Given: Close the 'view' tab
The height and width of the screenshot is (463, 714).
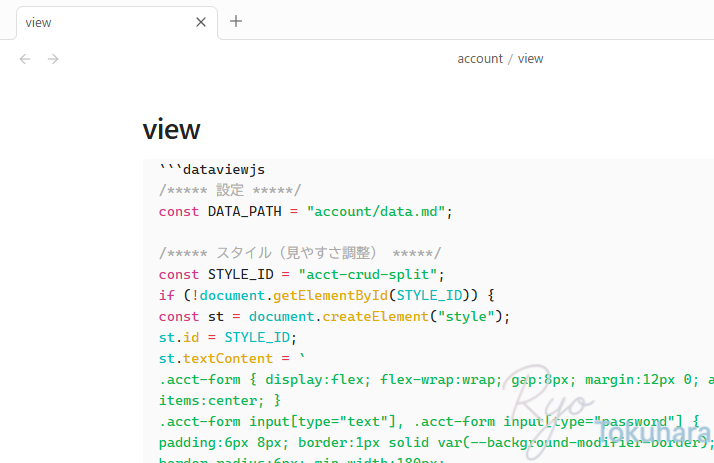Looking at the screenshot, I should point(201,22).
